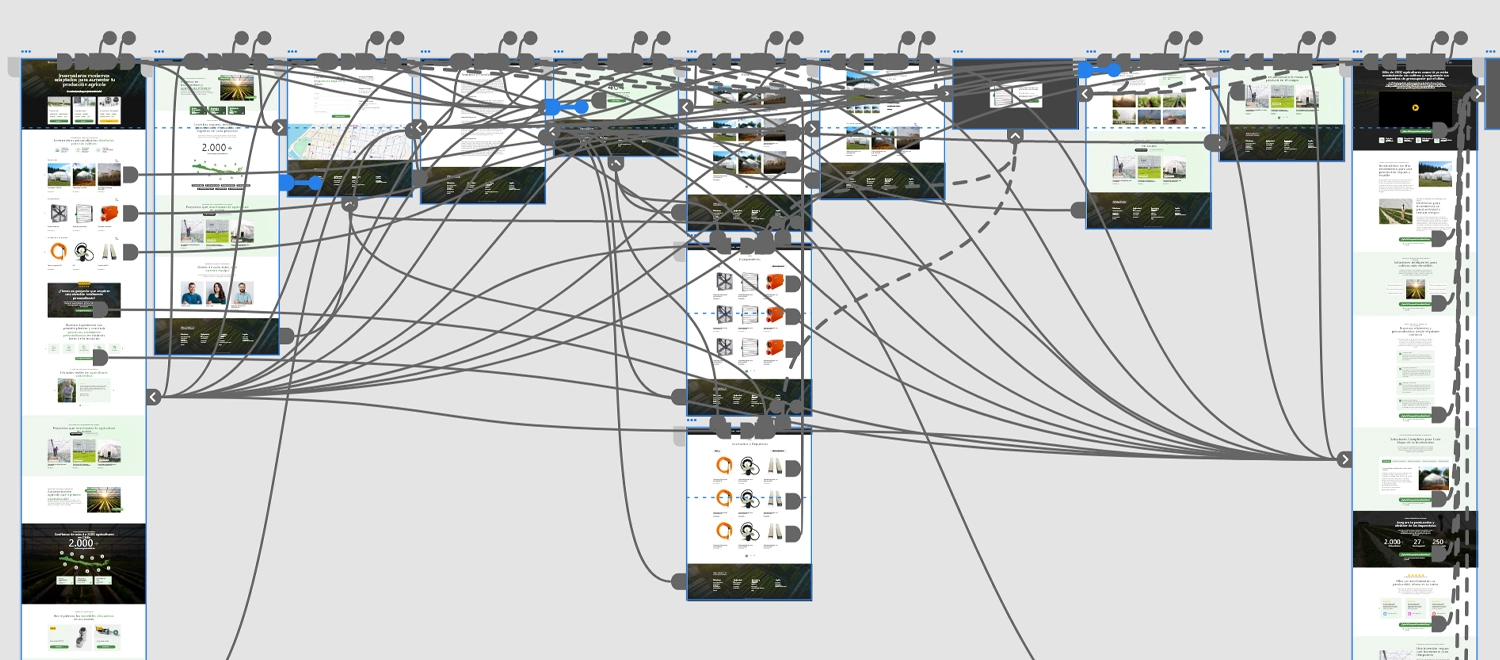Click right-chevron handle beside the video hero section

pyautogui.click(x=1478, y=94)
